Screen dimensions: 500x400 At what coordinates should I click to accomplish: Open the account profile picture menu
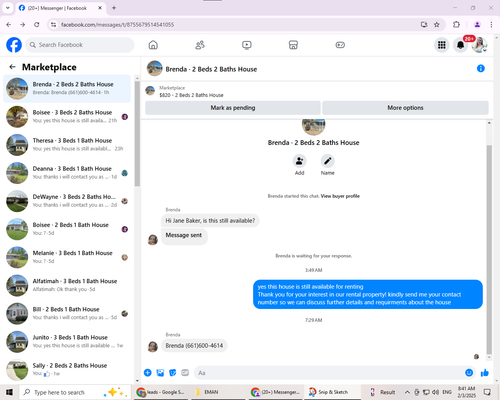point(479,45)
